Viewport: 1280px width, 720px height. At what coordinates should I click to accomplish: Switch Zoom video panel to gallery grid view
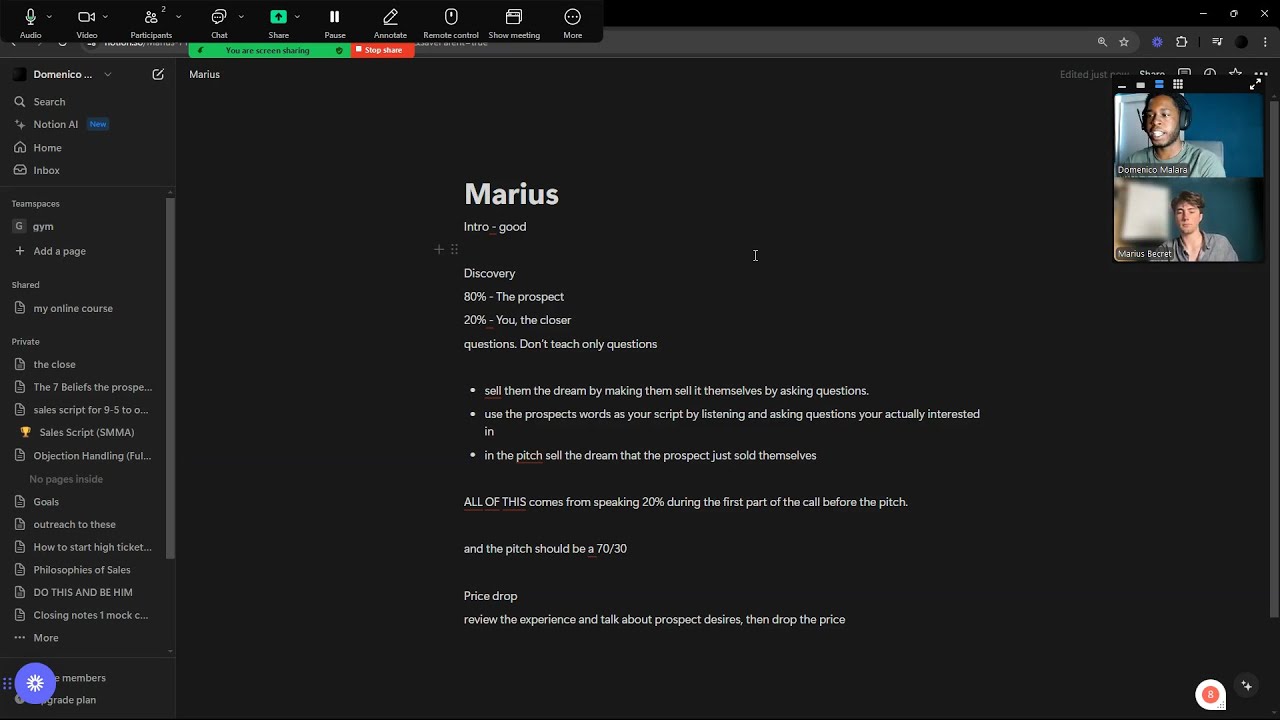point(1178,85)
